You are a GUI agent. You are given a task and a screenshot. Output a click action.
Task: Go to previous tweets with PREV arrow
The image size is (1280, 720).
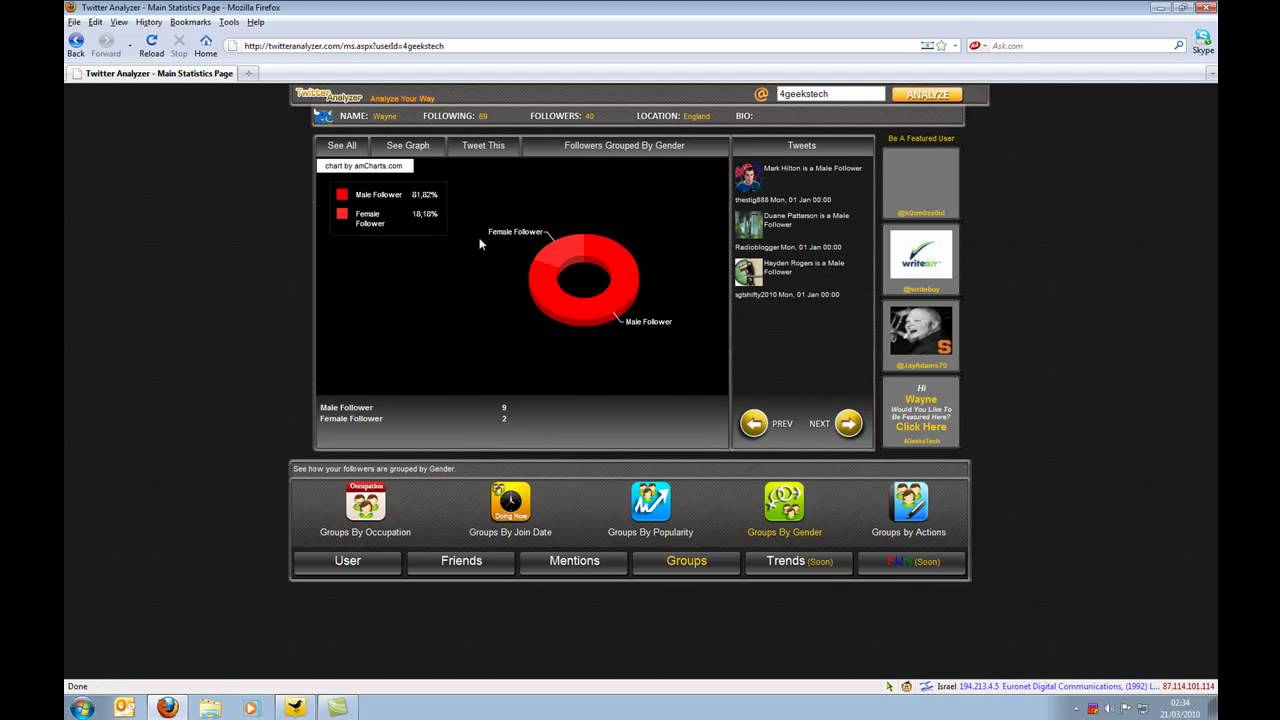point(754,423)
